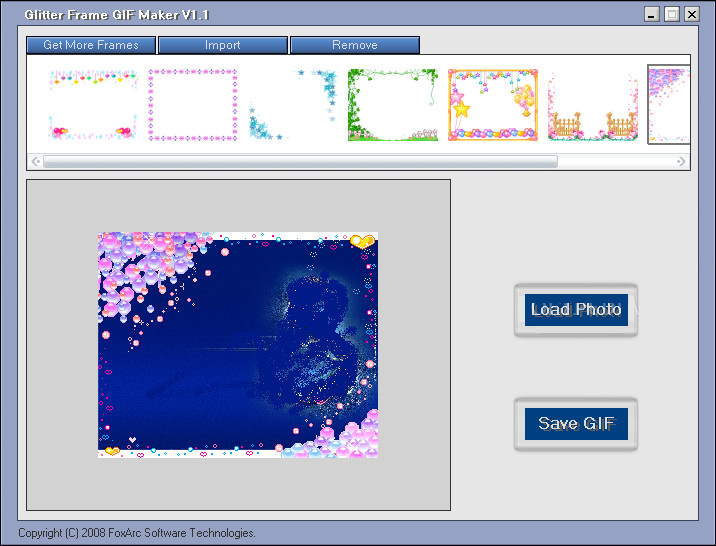Select the colorful hanging hearts frame thumbnail
This screenshot has height=546, width=716.
pyautogui.click(x=93, y=105)
